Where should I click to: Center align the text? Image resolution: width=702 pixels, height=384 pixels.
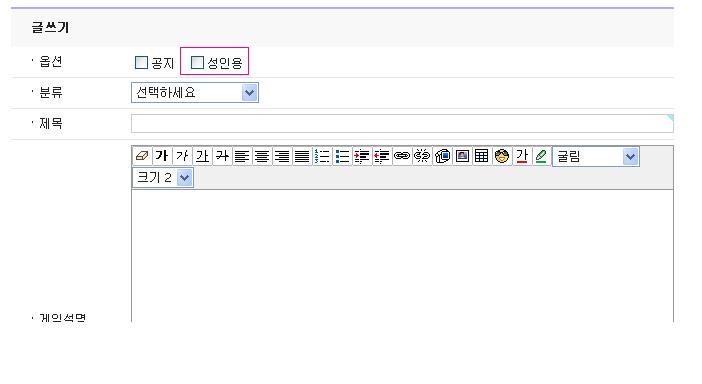[x=262, y=156]
